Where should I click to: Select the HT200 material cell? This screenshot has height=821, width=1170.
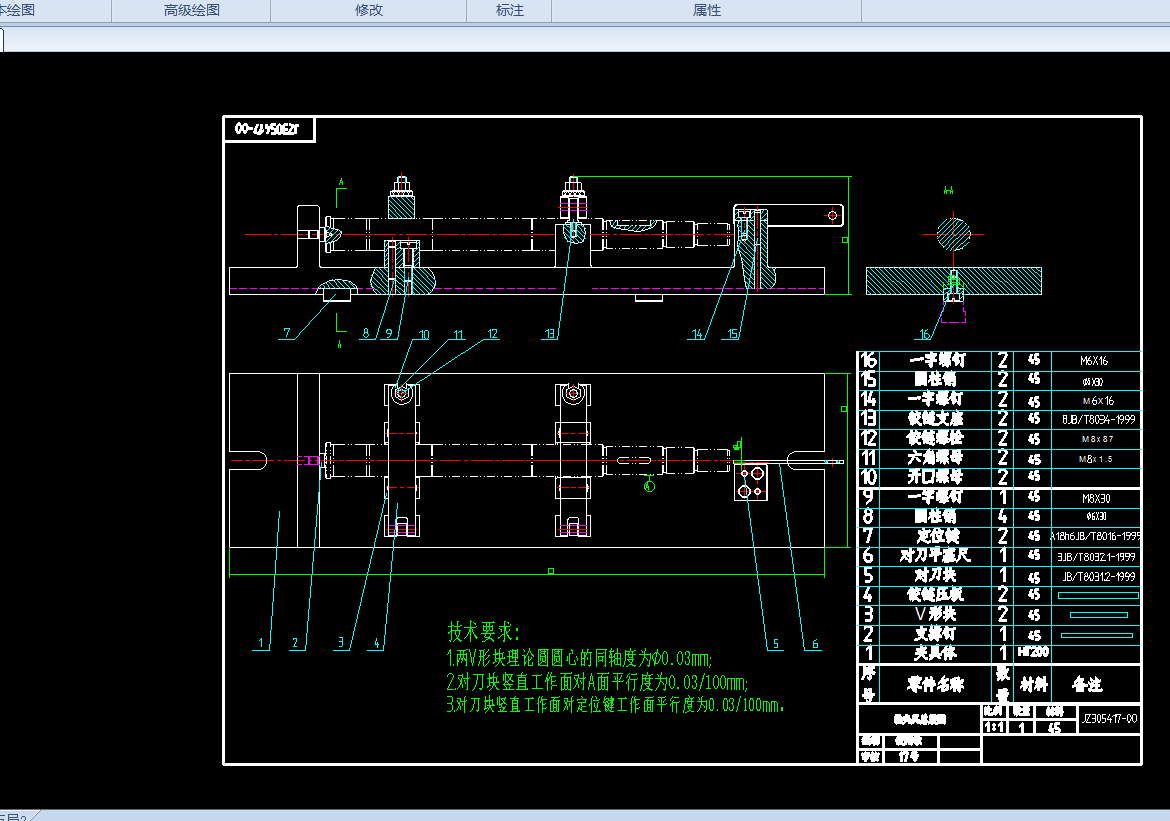tap(1033, 651)
